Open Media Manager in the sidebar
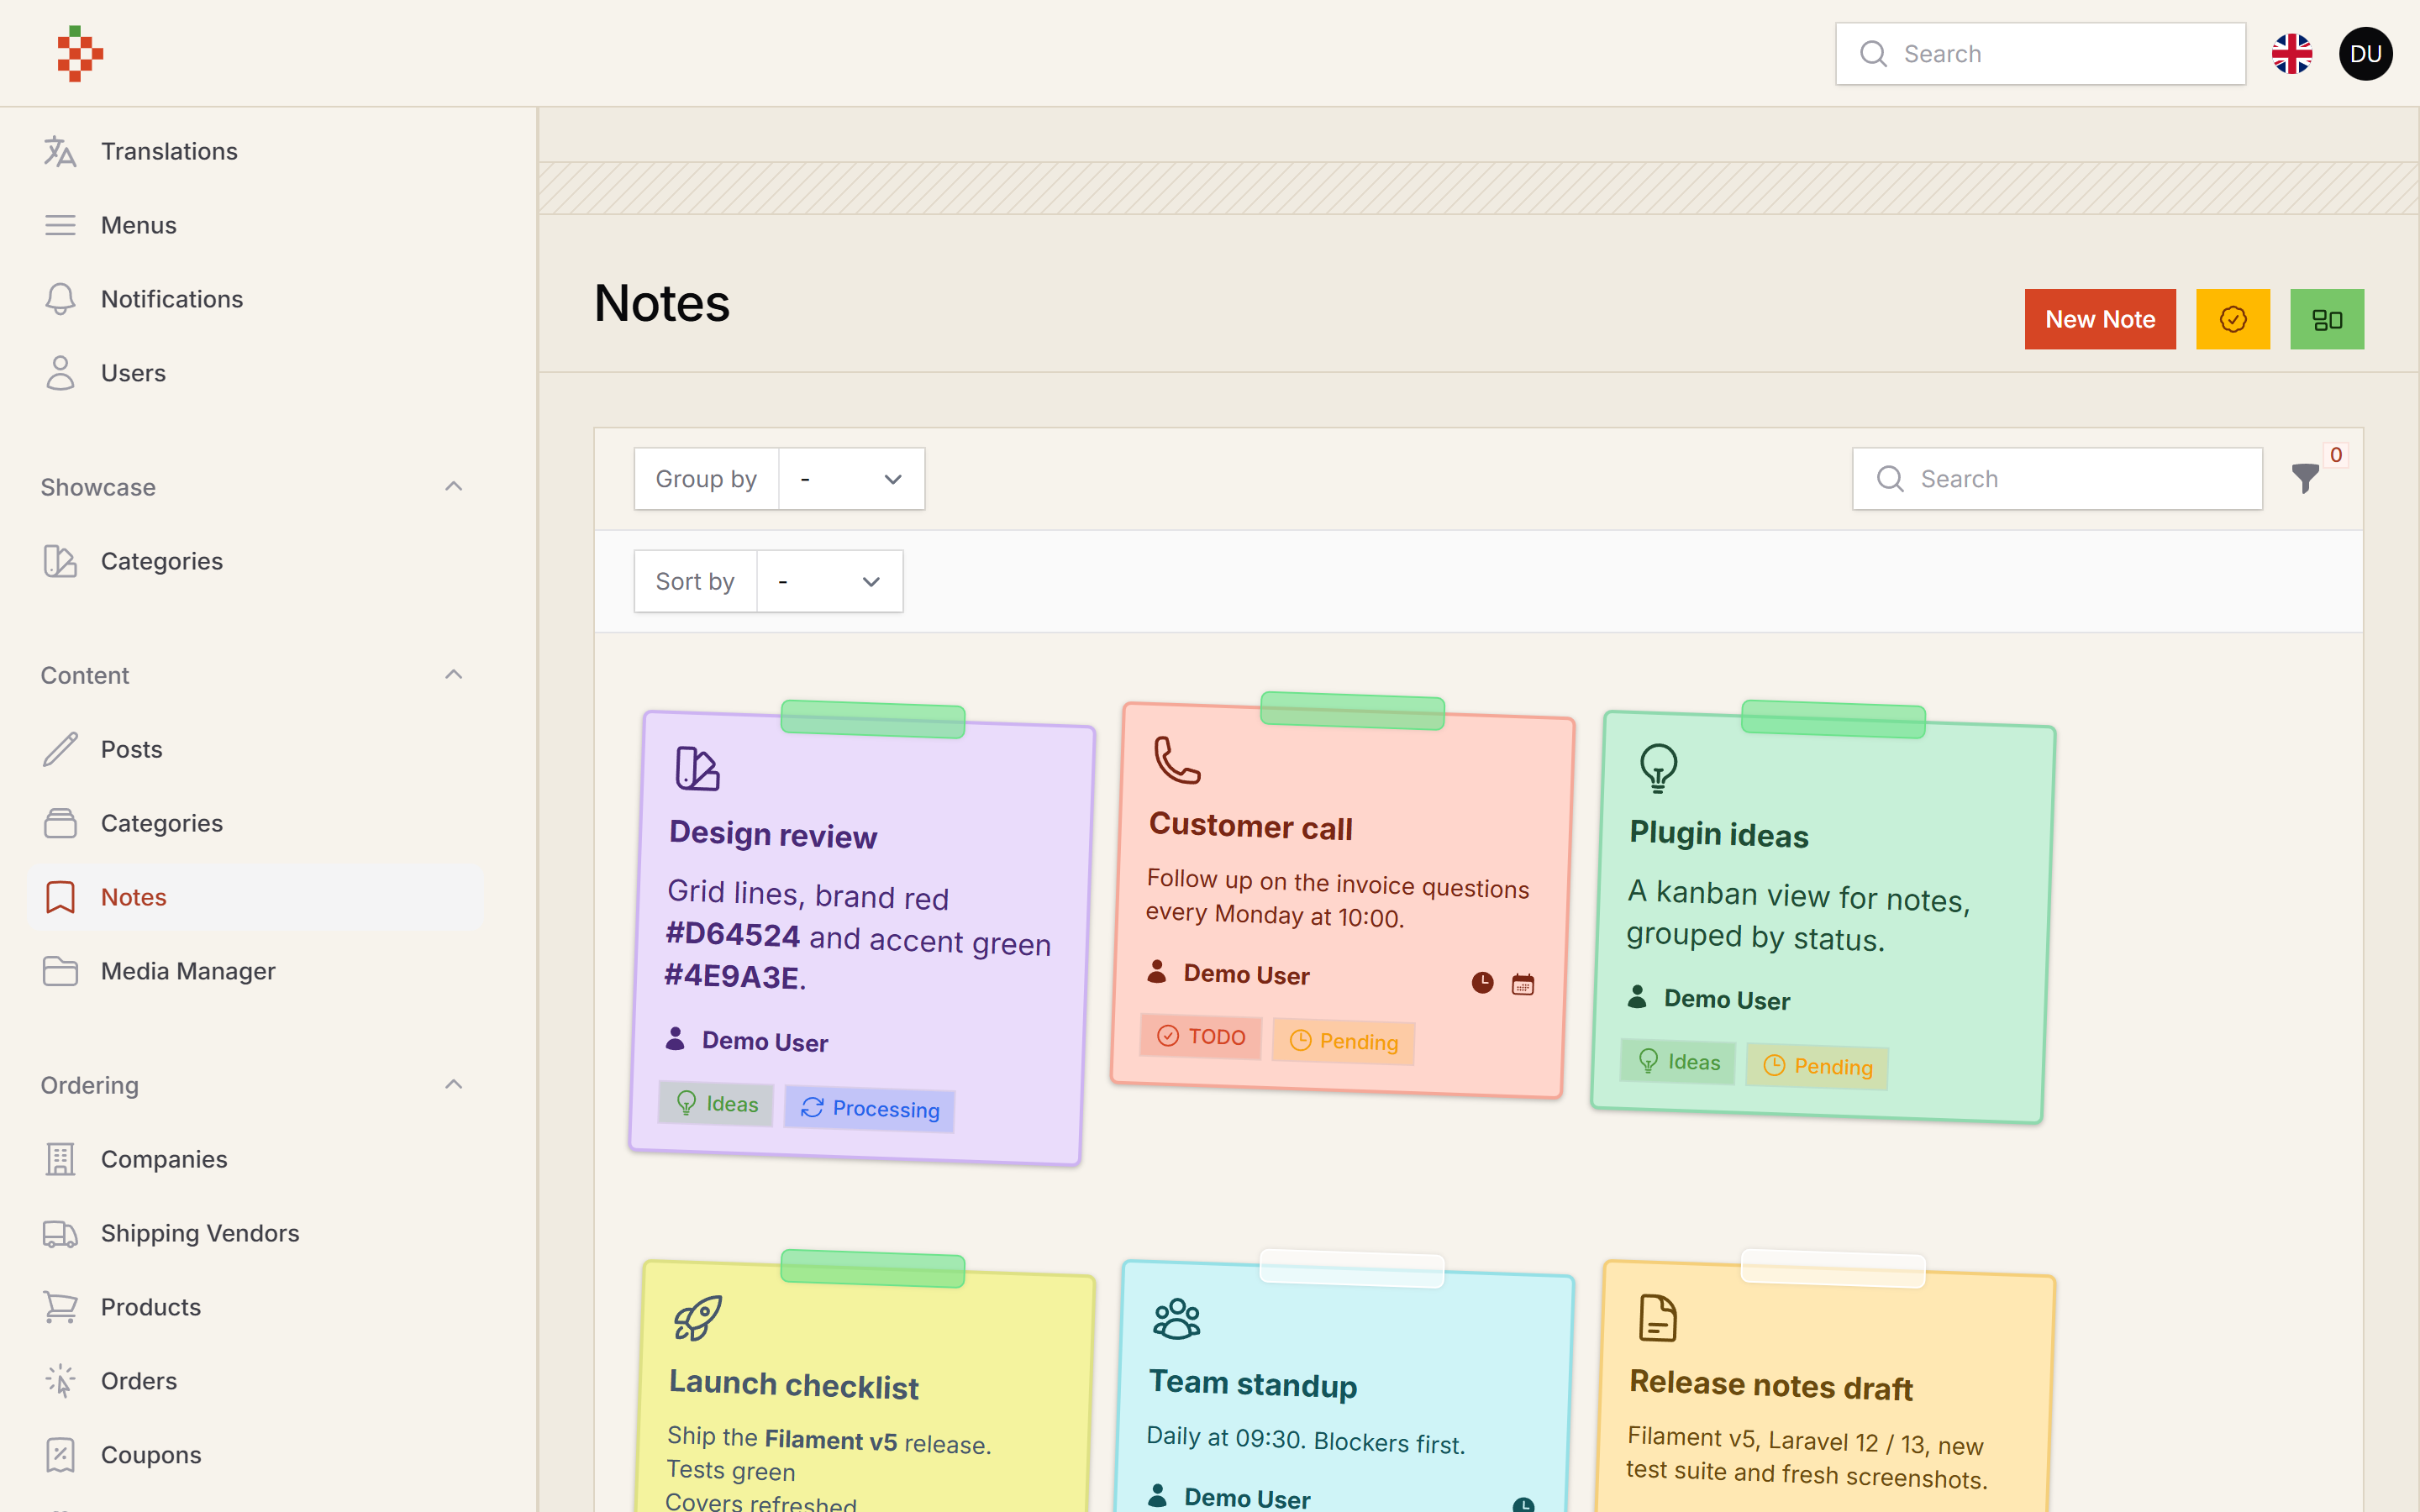The height and width of the screenshot is (1512, 2420). [256, 971]
